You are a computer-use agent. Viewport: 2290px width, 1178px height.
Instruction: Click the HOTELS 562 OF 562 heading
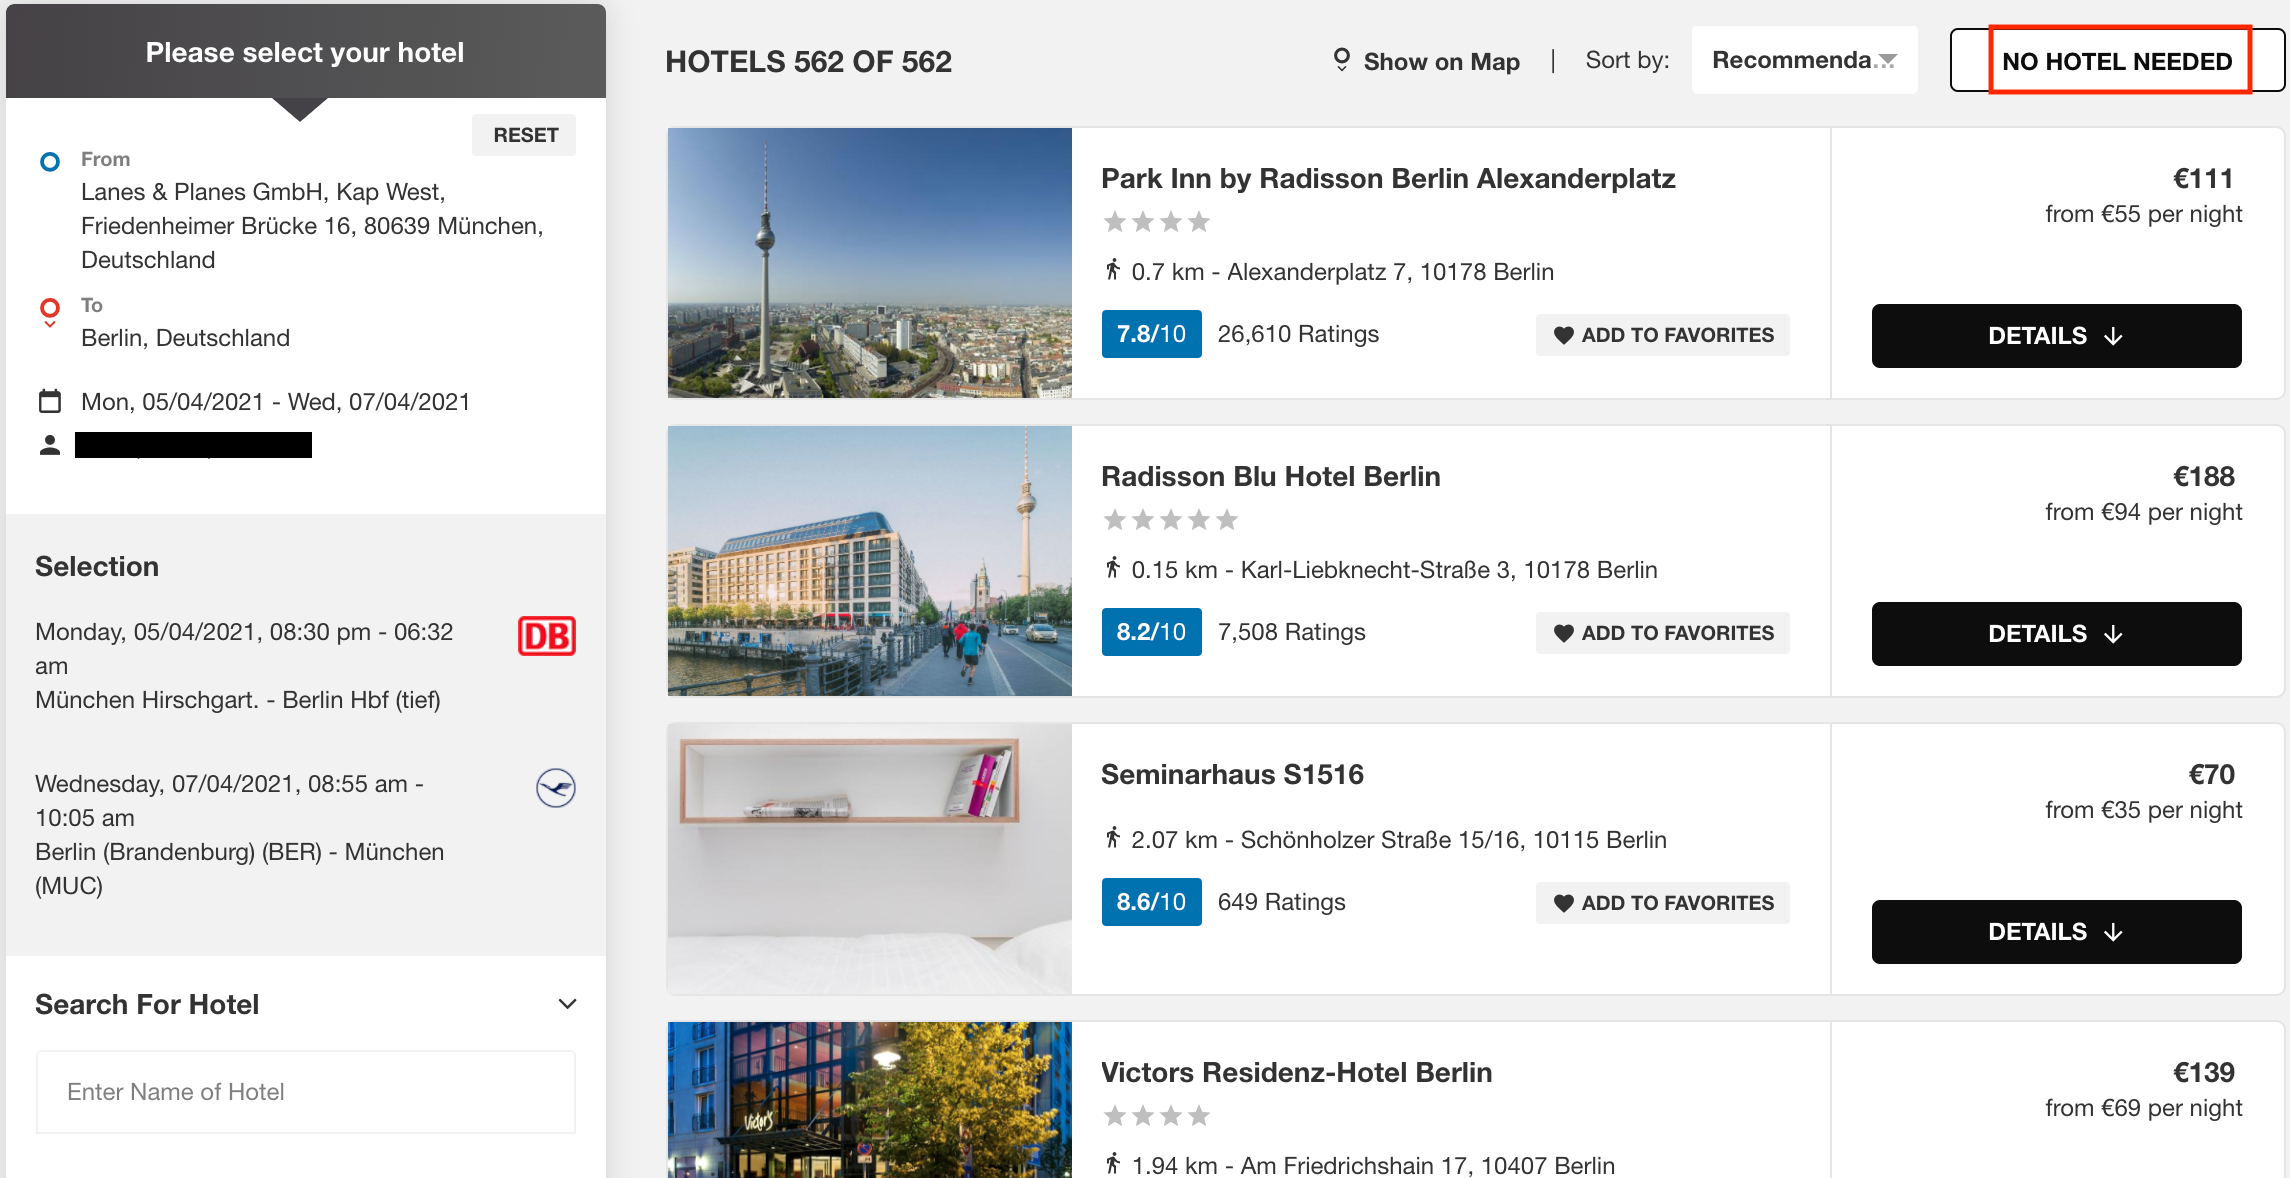pyautogui.click(x=808, y=62)
